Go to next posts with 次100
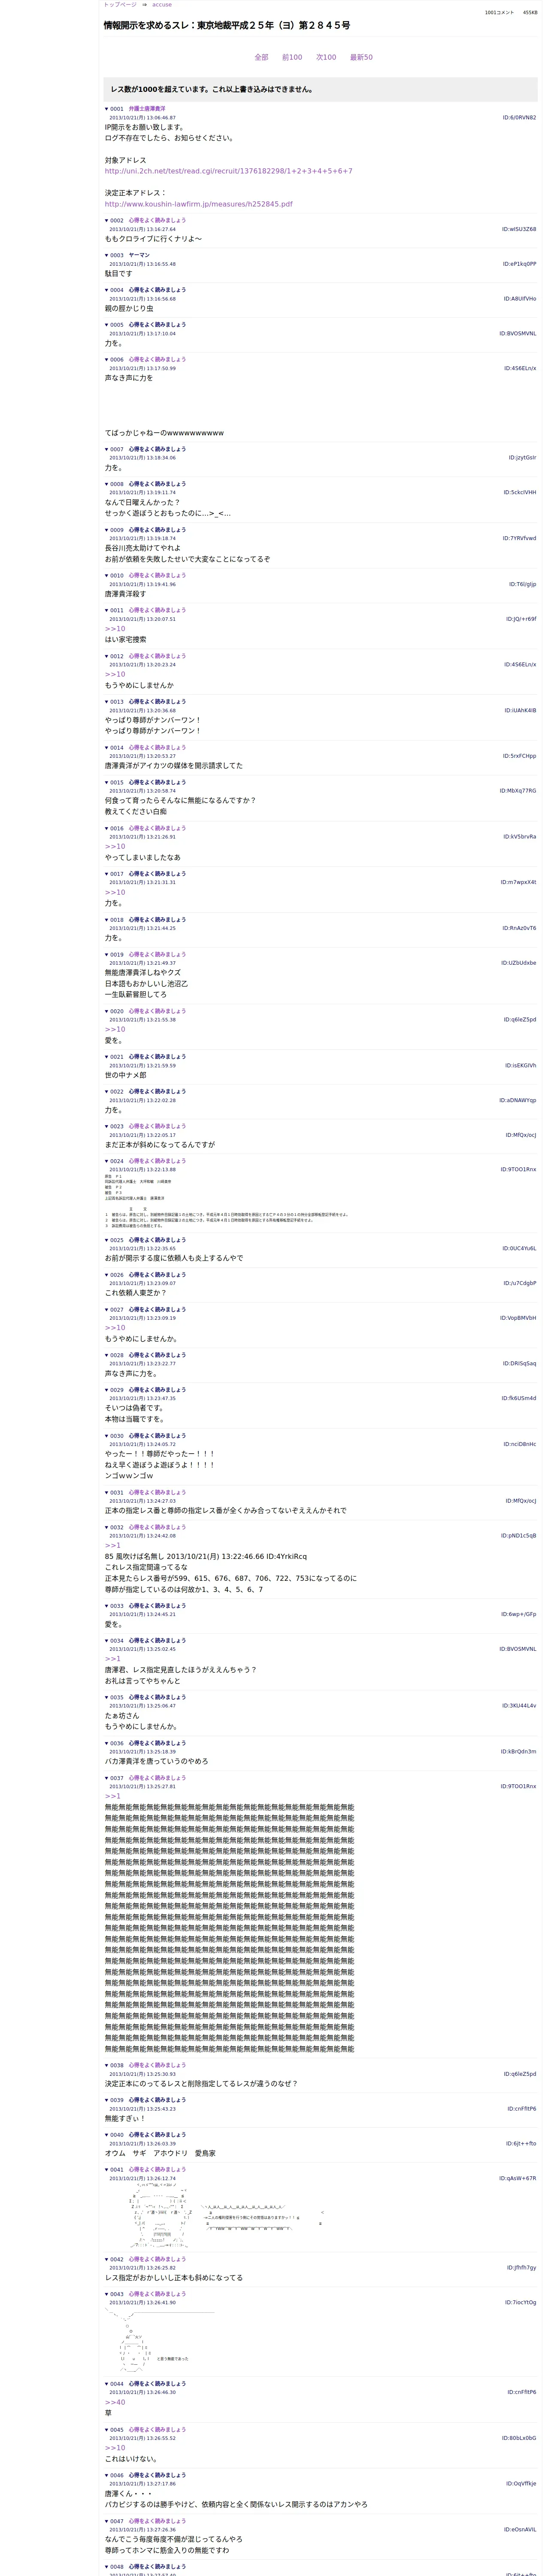The image size is (551, 2576). (326, 57)
